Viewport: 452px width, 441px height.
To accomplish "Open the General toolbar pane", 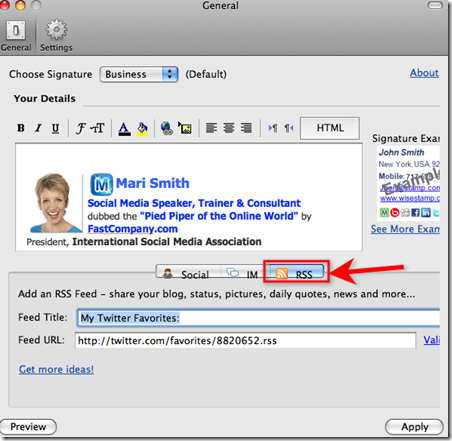I will click(x=16, y=36).
